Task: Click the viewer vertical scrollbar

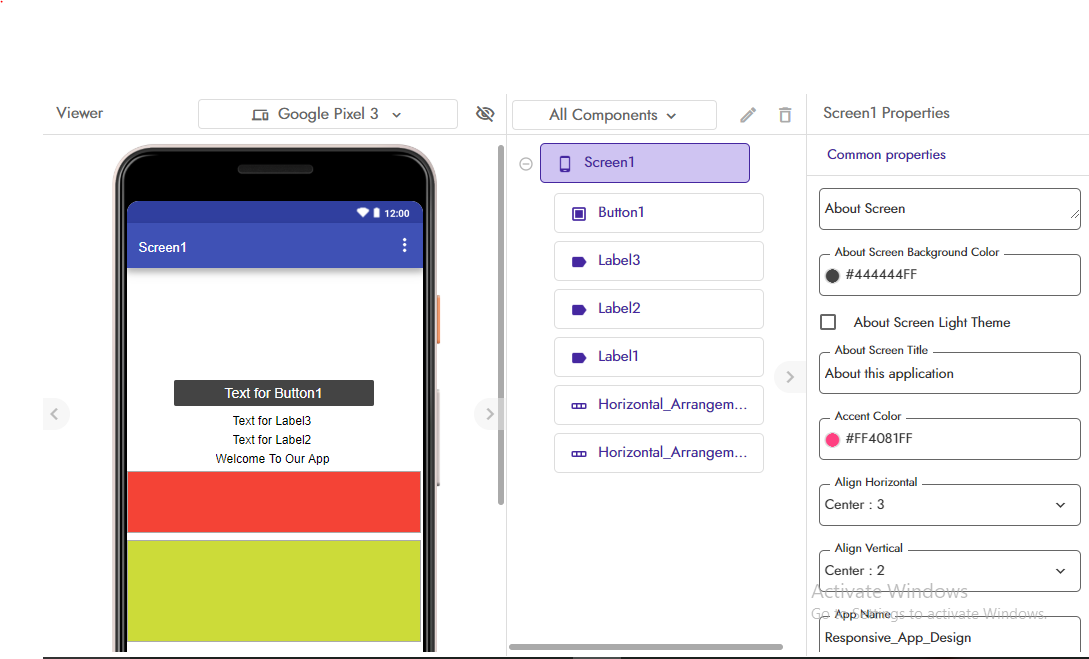Action: point(500,325)
